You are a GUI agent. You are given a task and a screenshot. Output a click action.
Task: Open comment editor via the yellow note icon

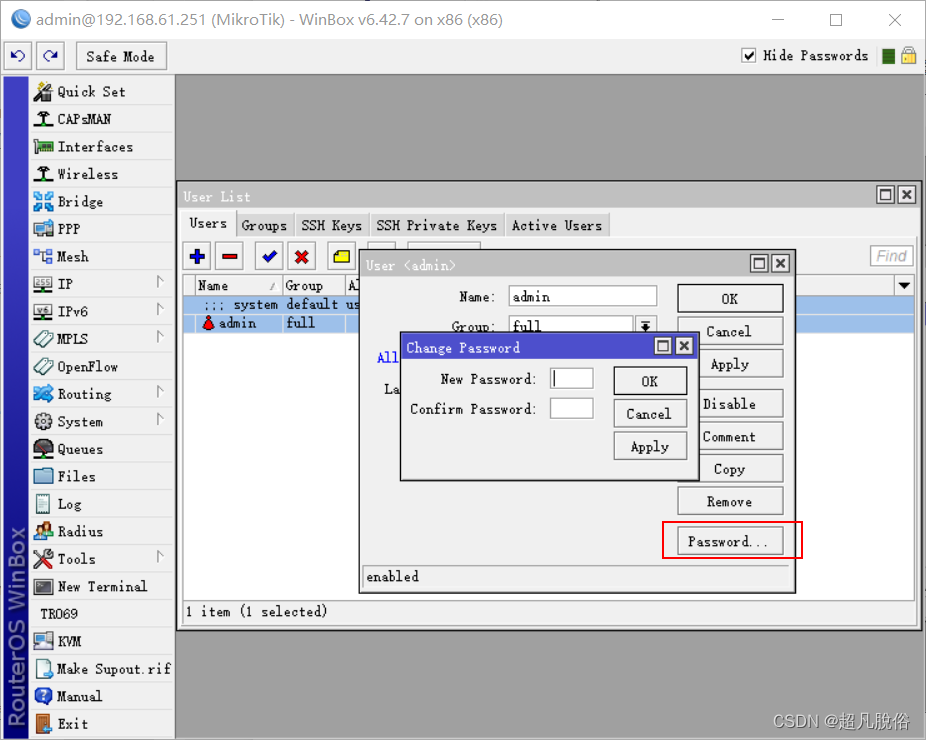pyautogui.click(x=340, y=256)
